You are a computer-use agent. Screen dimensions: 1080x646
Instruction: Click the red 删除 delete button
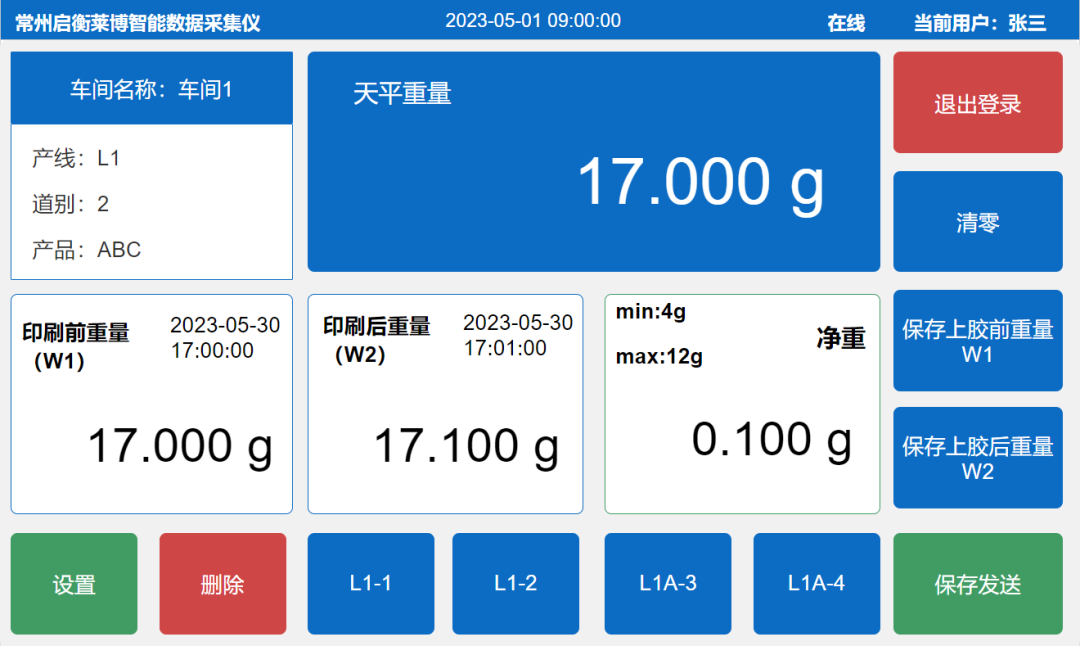[222, 584]
